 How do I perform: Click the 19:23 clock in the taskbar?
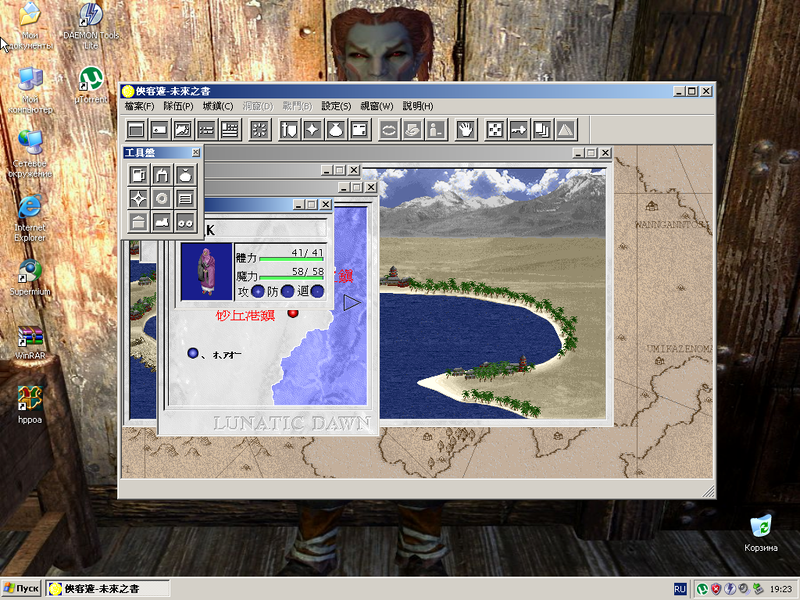click(x=781, y=589)
